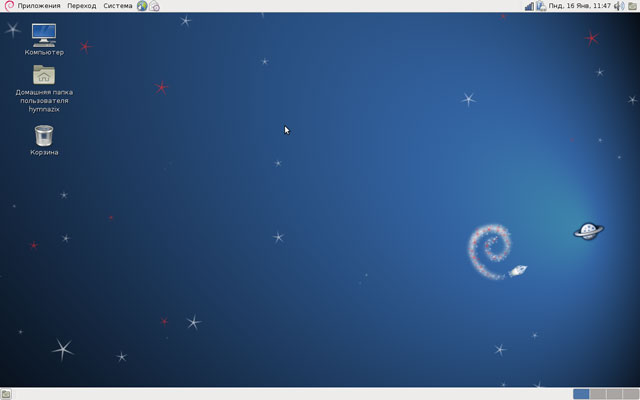
Task: Click the folder icon in the top-right tray
Action: coord(632,6)
